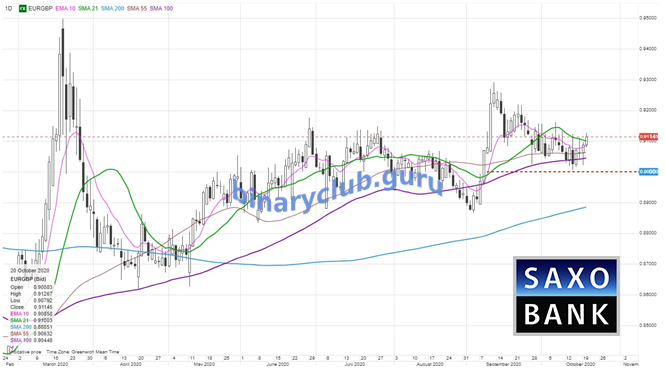Click the June 2020 label on time axis
The height and width of the screenshot is (372, 666).
pos(278,364)
